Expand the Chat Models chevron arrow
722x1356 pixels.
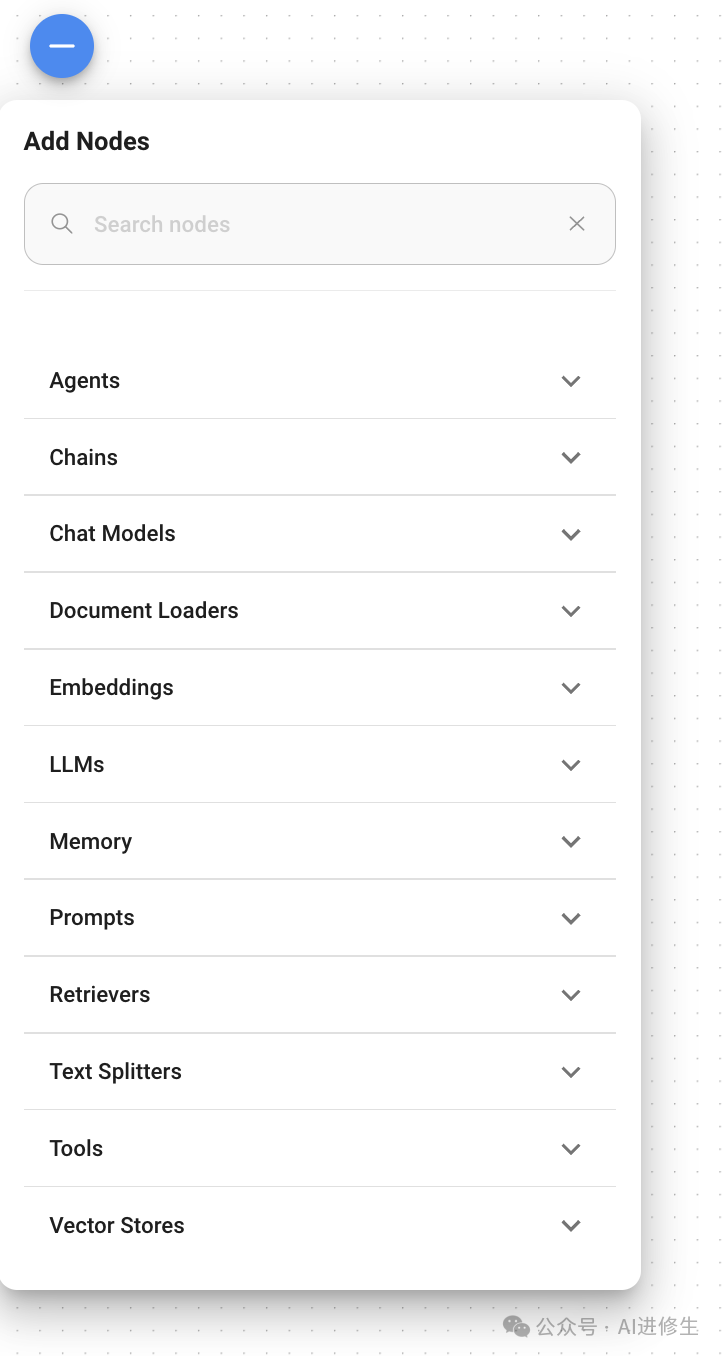click(571, 535)
